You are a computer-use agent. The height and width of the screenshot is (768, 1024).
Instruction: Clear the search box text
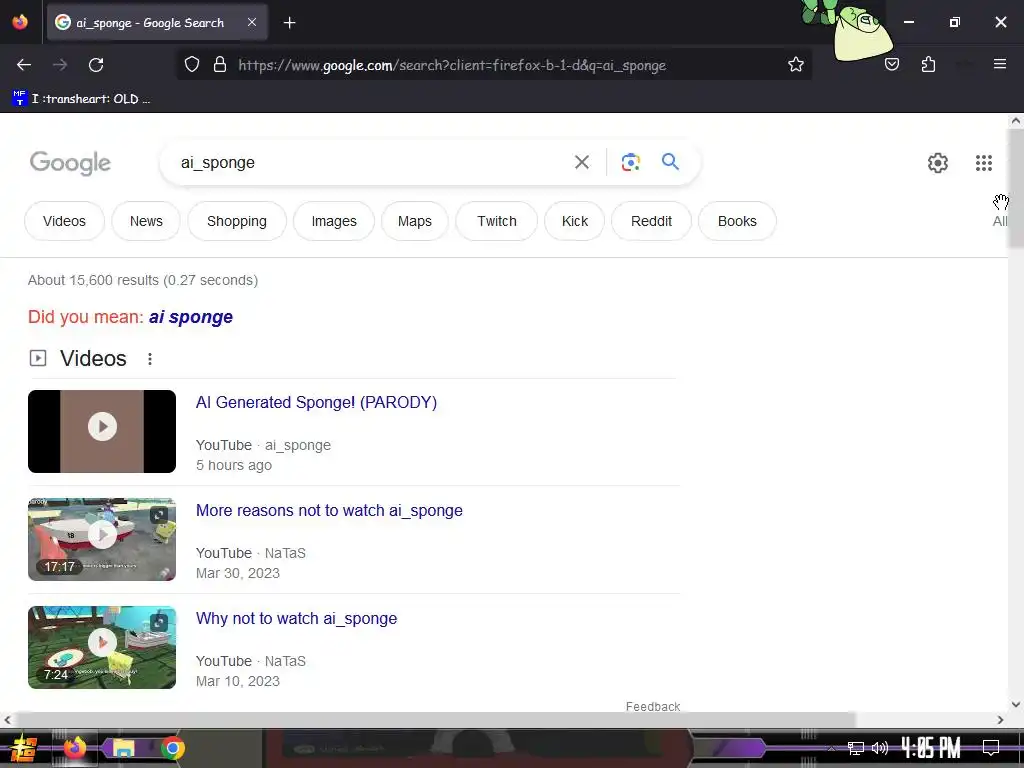click(581, 162)
